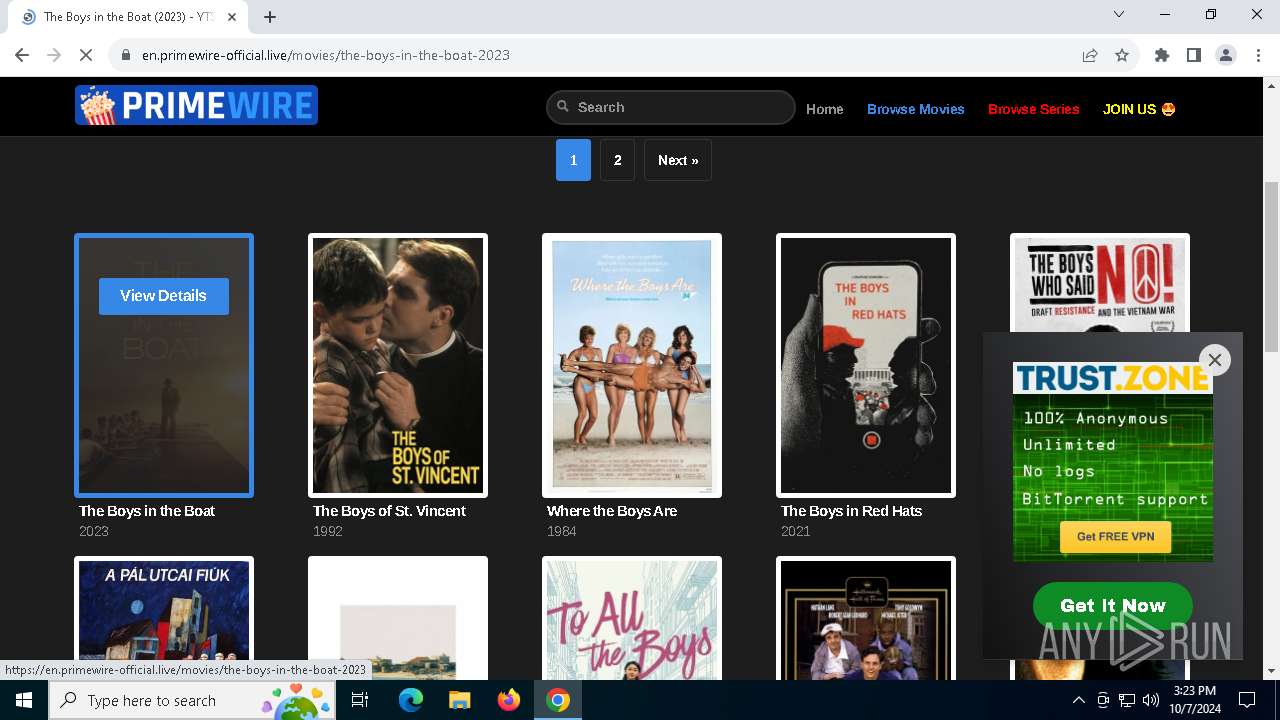
Task: Open the Where the Boys Are poster
Action: coord(632,365)
